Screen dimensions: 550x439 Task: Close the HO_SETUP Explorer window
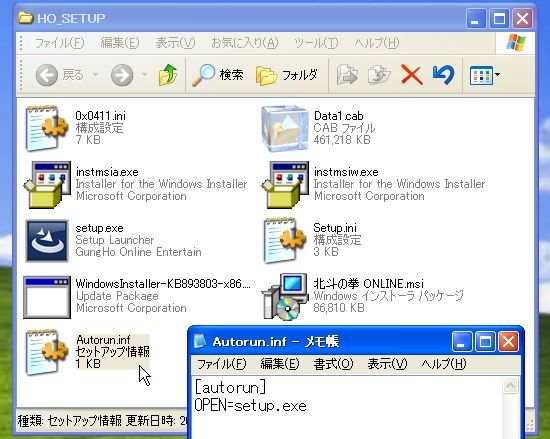tap(522, 18)
